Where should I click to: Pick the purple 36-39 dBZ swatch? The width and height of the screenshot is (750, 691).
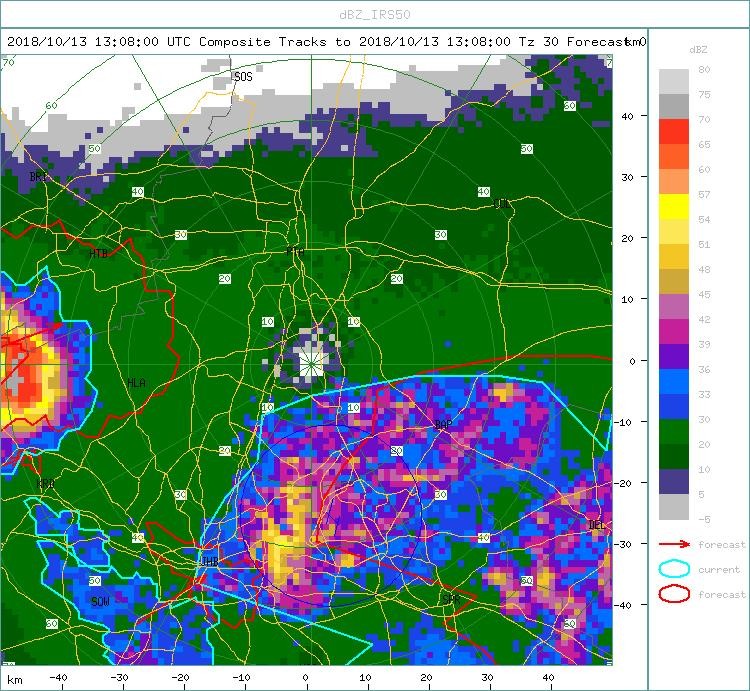click(x=673, y=356)
